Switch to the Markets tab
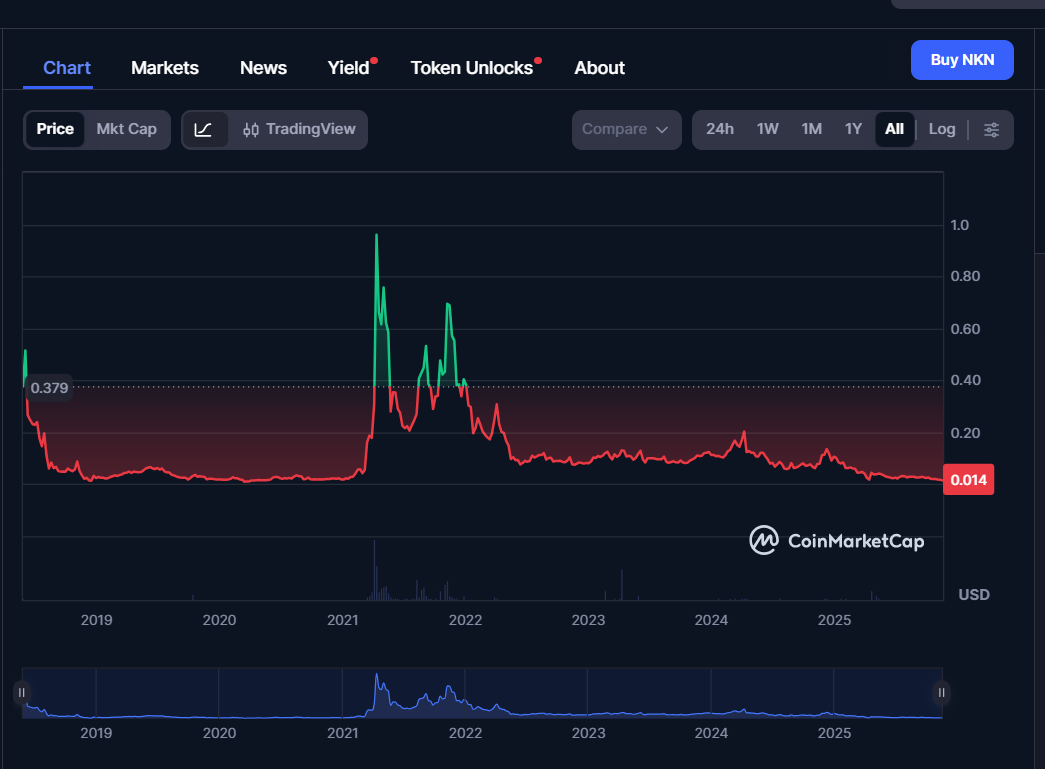1045x769 pixels. coord(164,67)
